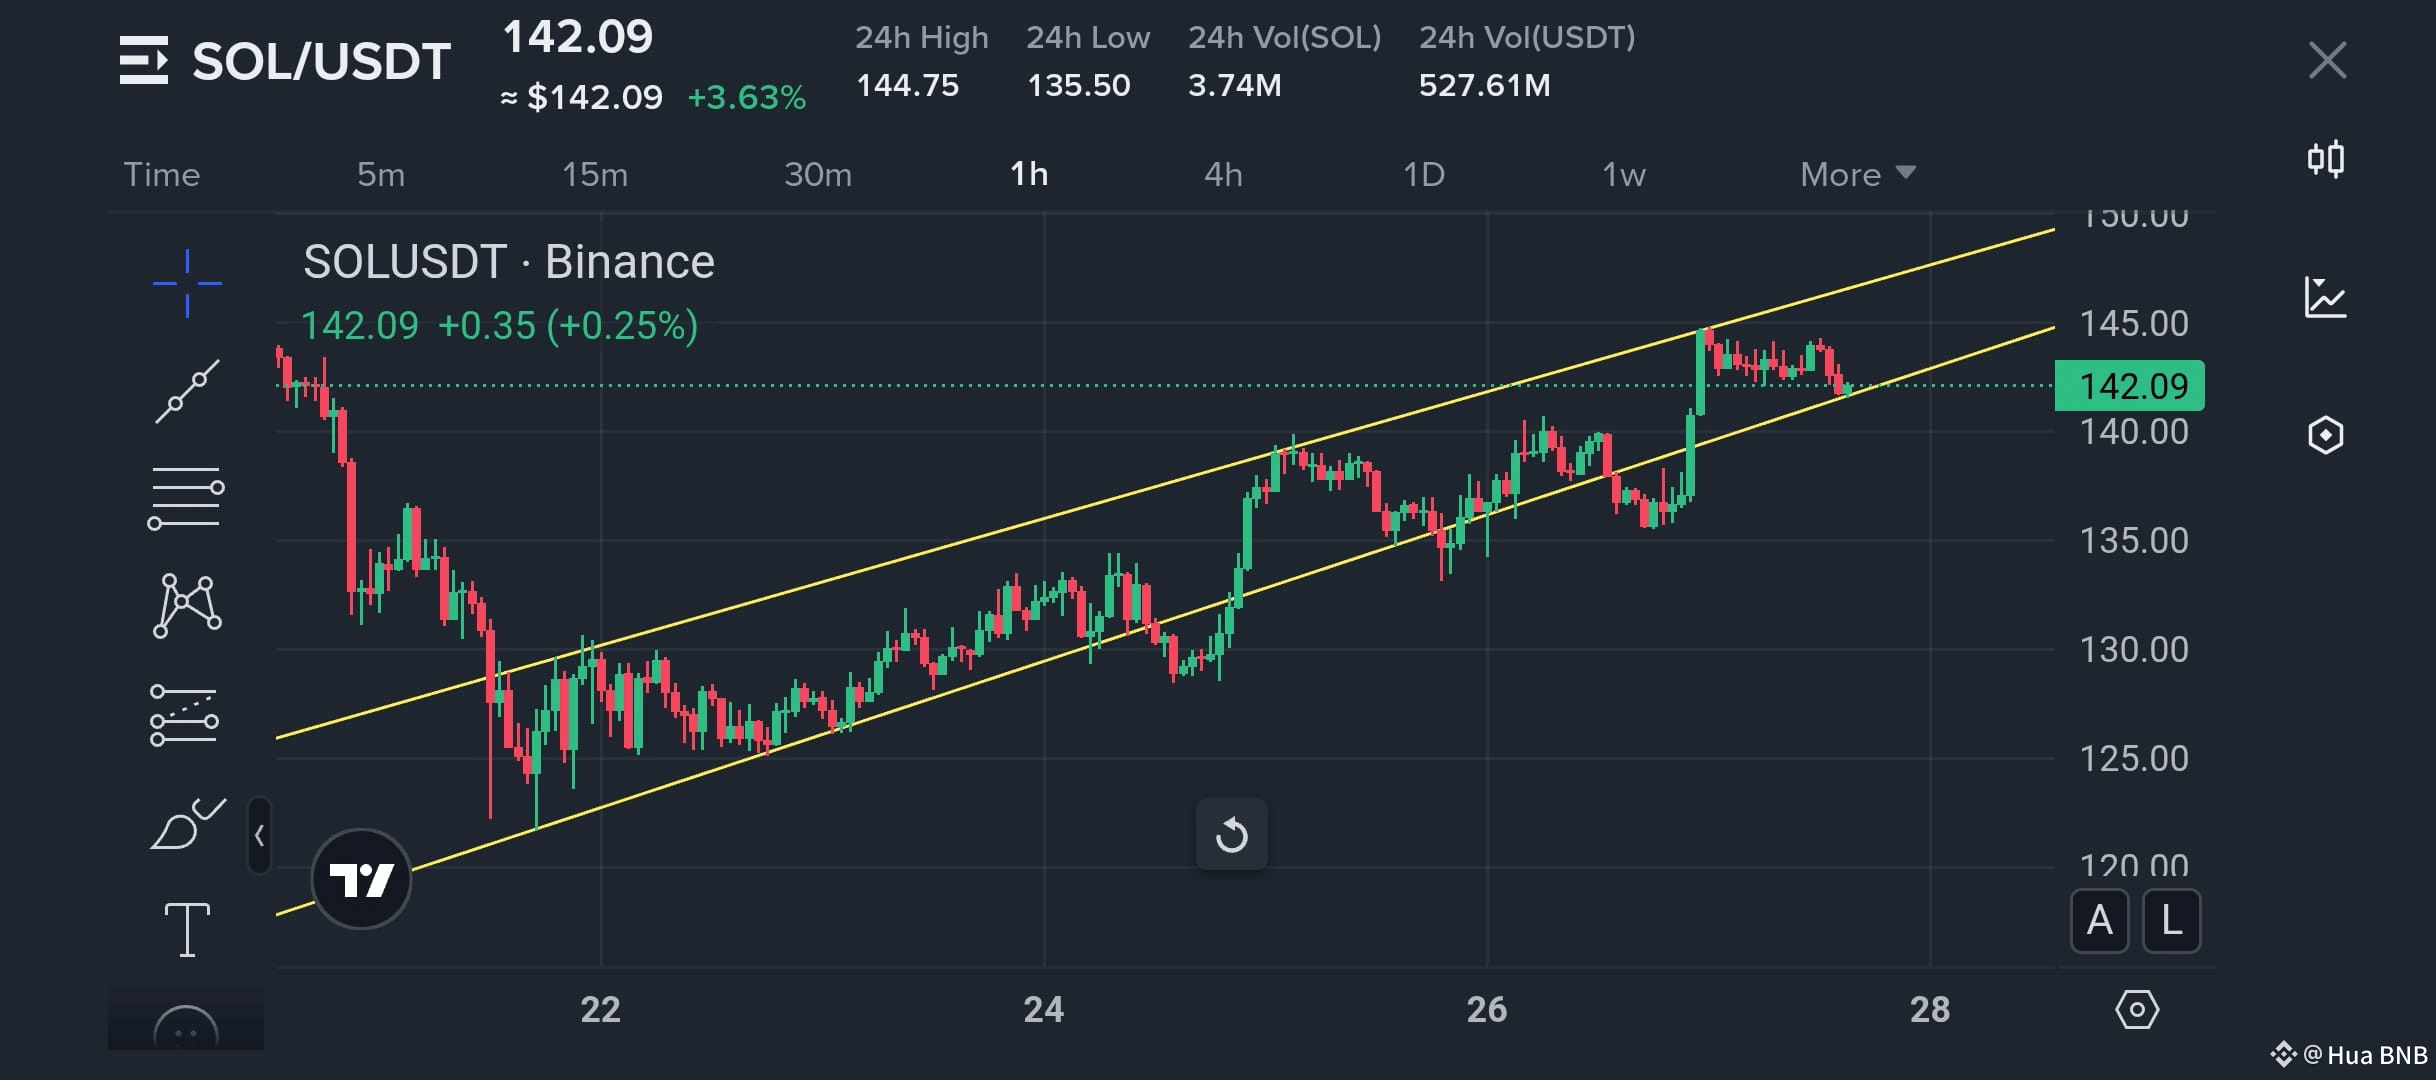Select the crosshair cursor tool
Screen dimensions: 2436x1080
187,284
